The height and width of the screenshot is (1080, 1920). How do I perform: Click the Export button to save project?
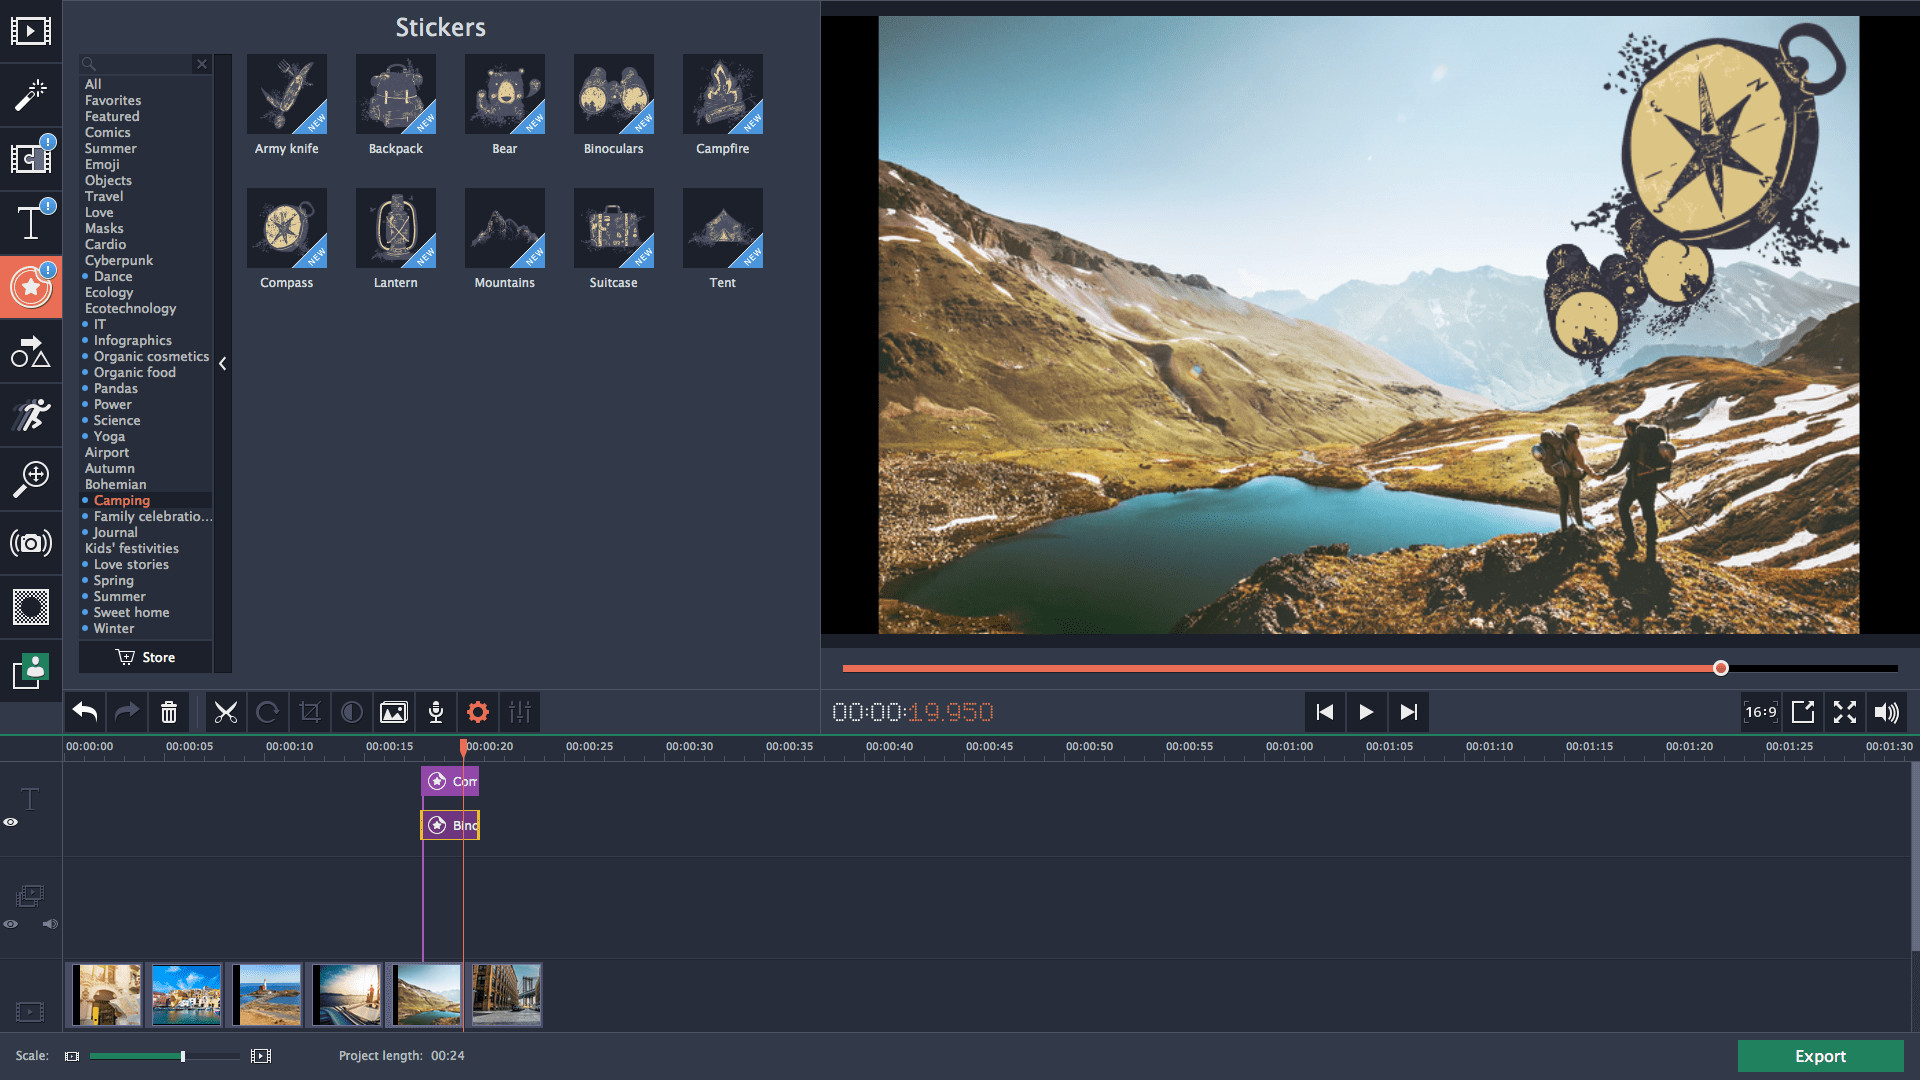pyautogui.click(x=1820, y=1055)
